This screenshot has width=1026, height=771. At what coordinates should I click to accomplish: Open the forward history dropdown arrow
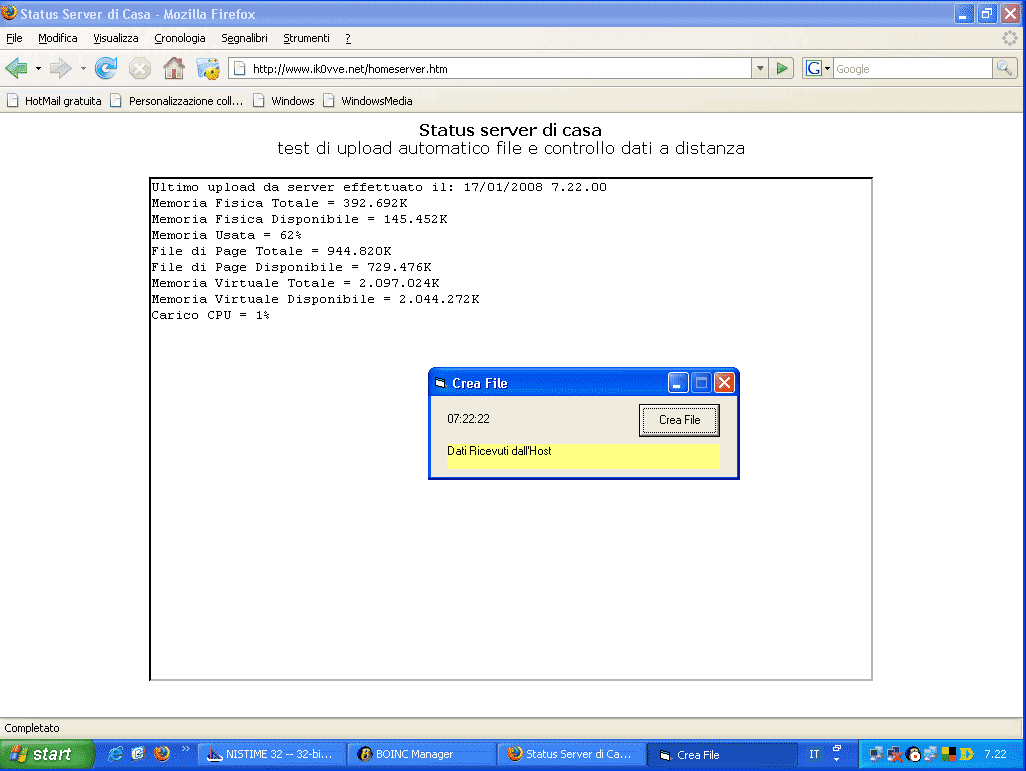click(83, 68)
